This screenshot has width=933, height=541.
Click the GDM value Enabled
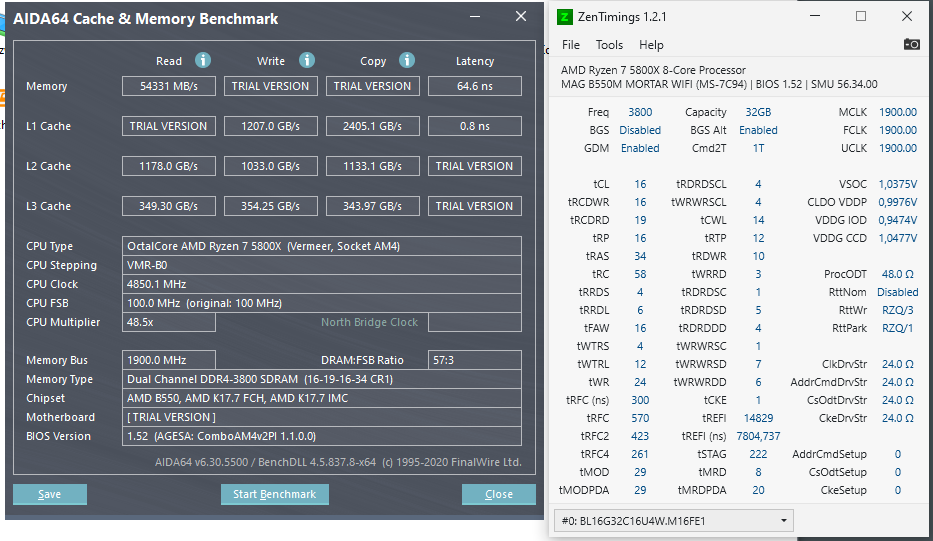pos(640,148)
